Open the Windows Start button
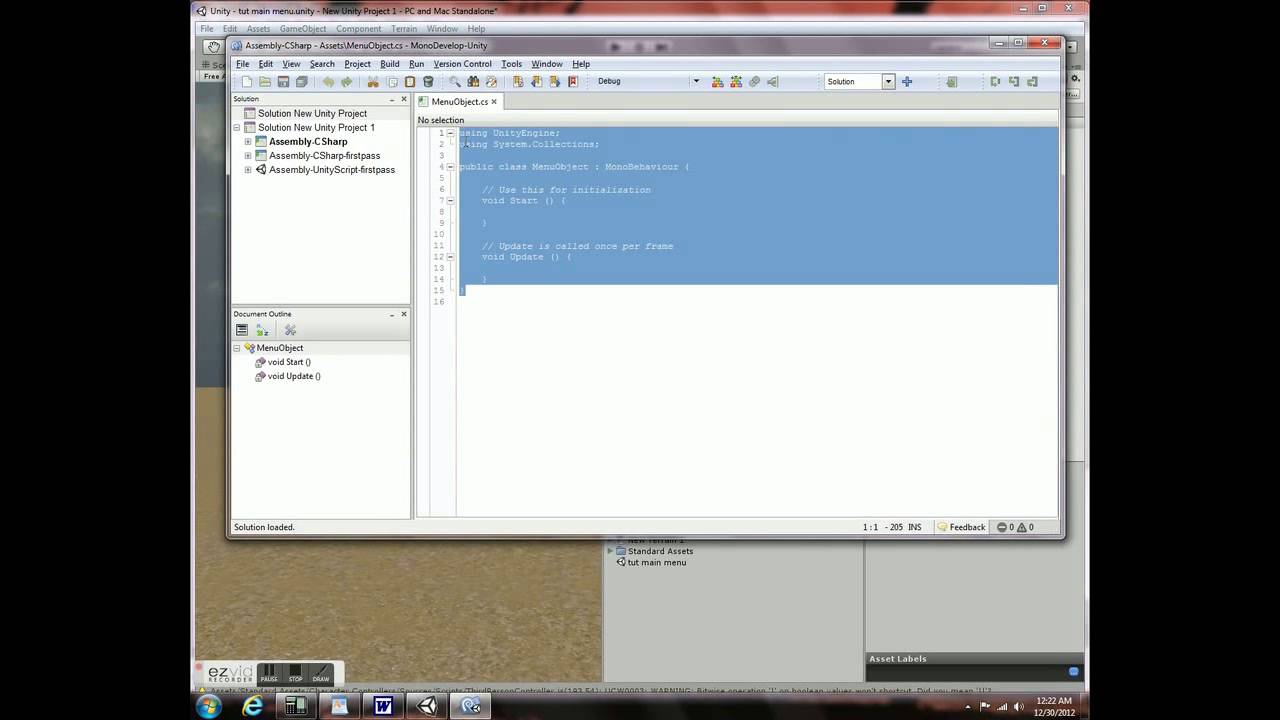The width and height of the screenshot is (1280, 720). pyautogui.click(x=209, y=706)
